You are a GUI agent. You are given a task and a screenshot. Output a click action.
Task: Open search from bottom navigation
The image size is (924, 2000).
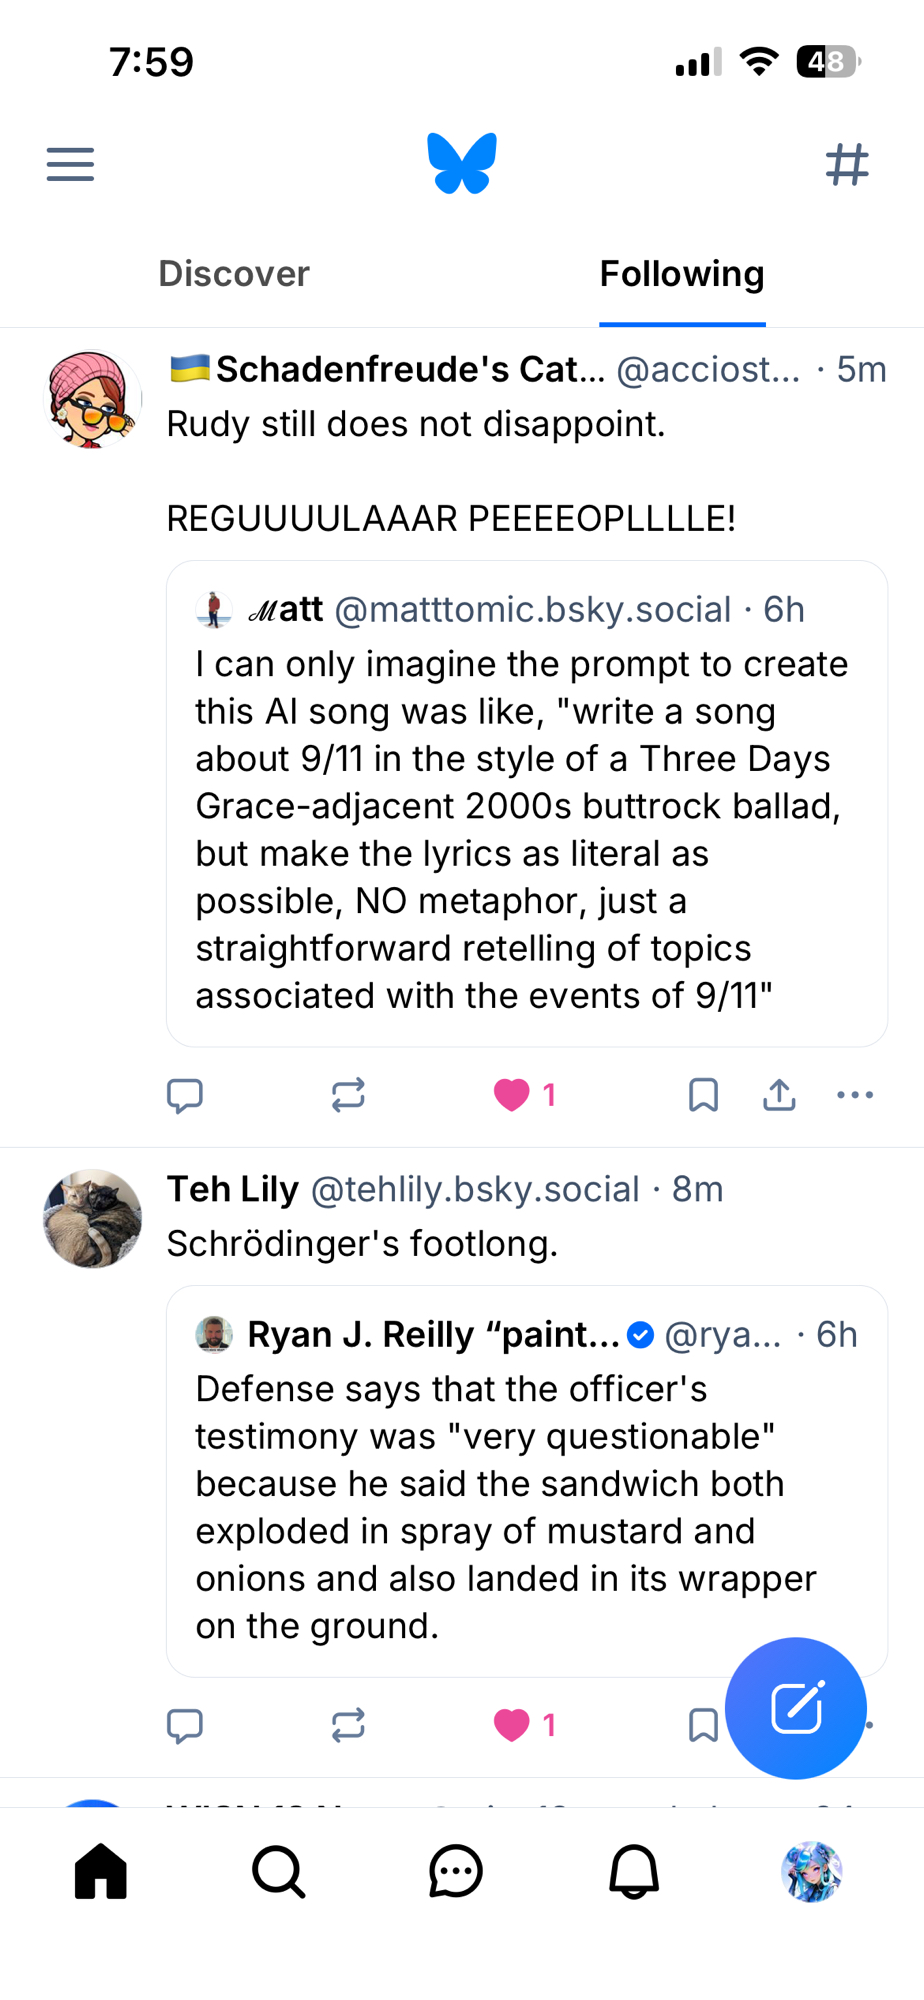point(278,1871)
